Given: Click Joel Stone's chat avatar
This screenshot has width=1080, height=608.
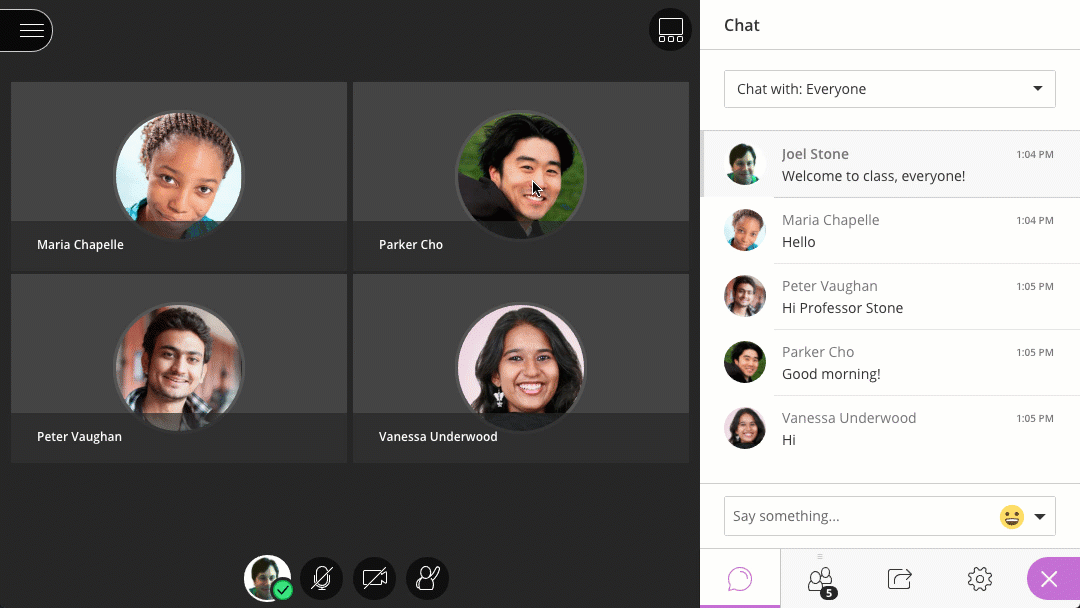Looking at the screenshot, I should point(745,164).
